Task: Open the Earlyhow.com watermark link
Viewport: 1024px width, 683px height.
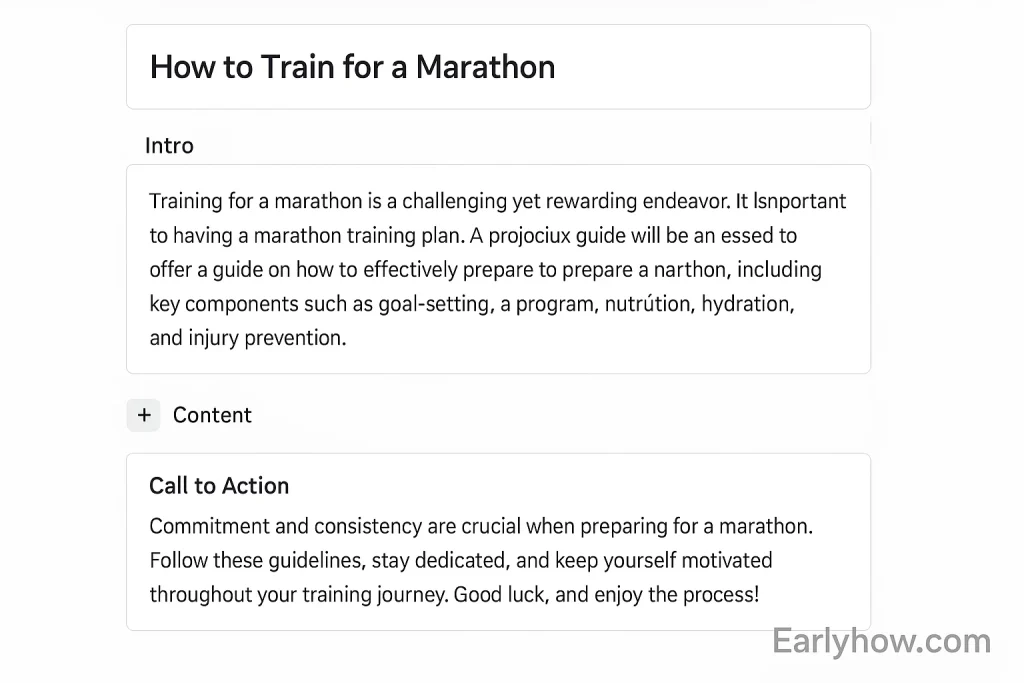Action: [881, 641]
